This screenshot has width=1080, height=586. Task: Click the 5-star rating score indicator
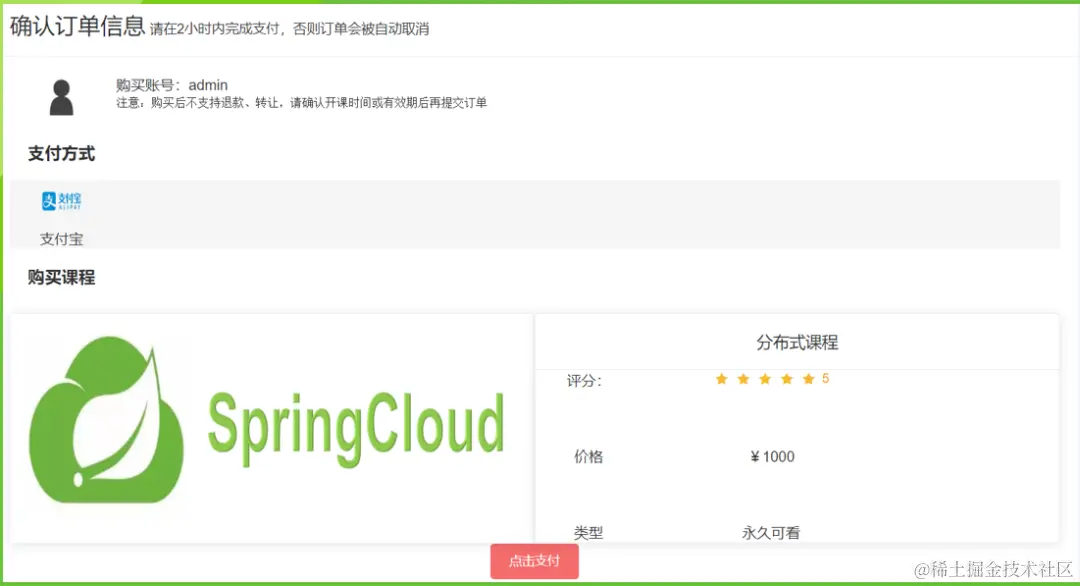(x=824, y=379)
